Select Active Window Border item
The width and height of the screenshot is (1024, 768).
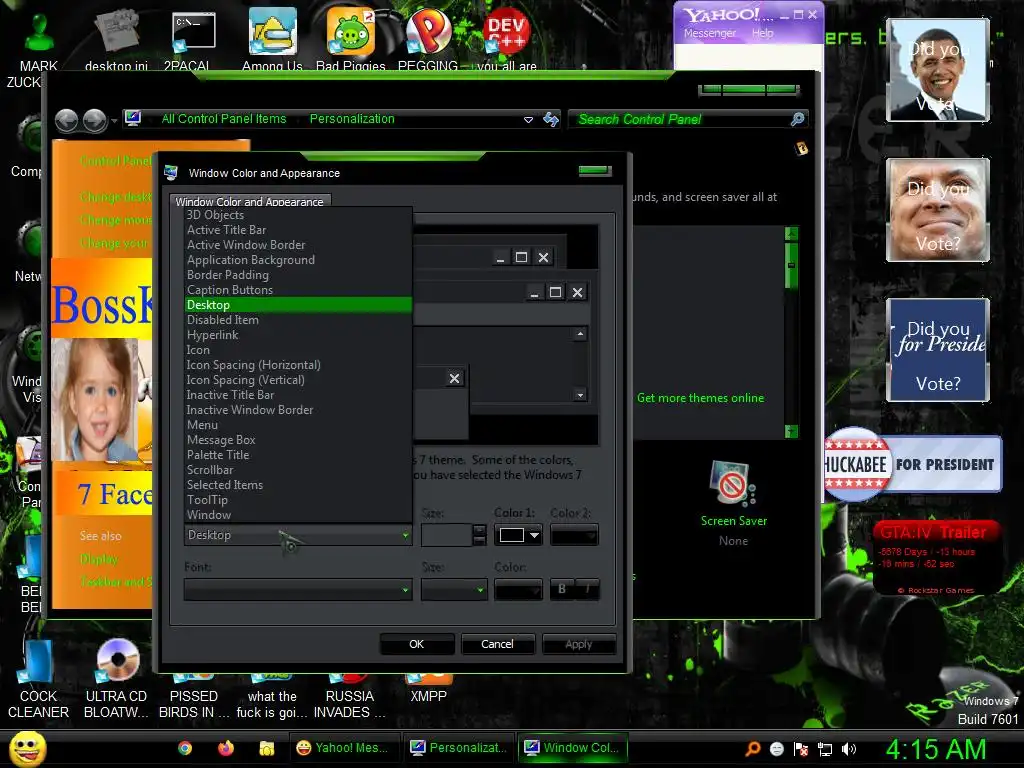pyautogui.click(x=298, y=245)
